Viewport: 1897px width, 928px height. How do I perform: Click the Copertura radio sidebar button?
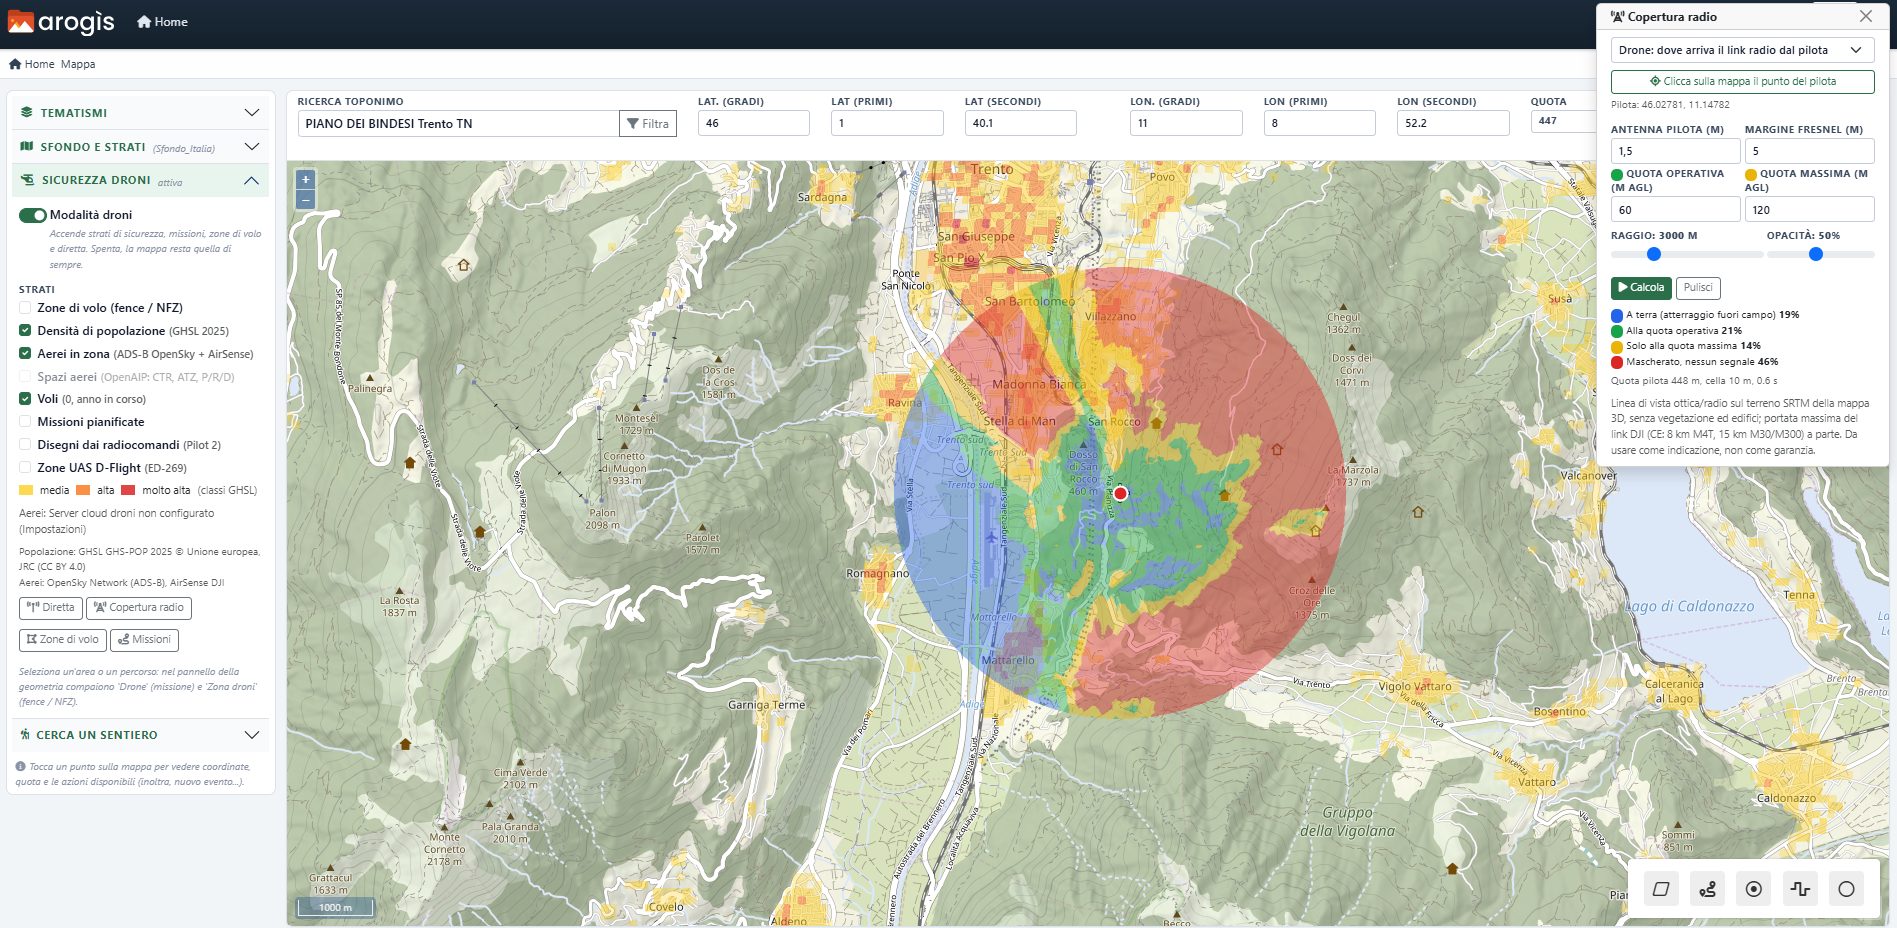coord(139,608)
